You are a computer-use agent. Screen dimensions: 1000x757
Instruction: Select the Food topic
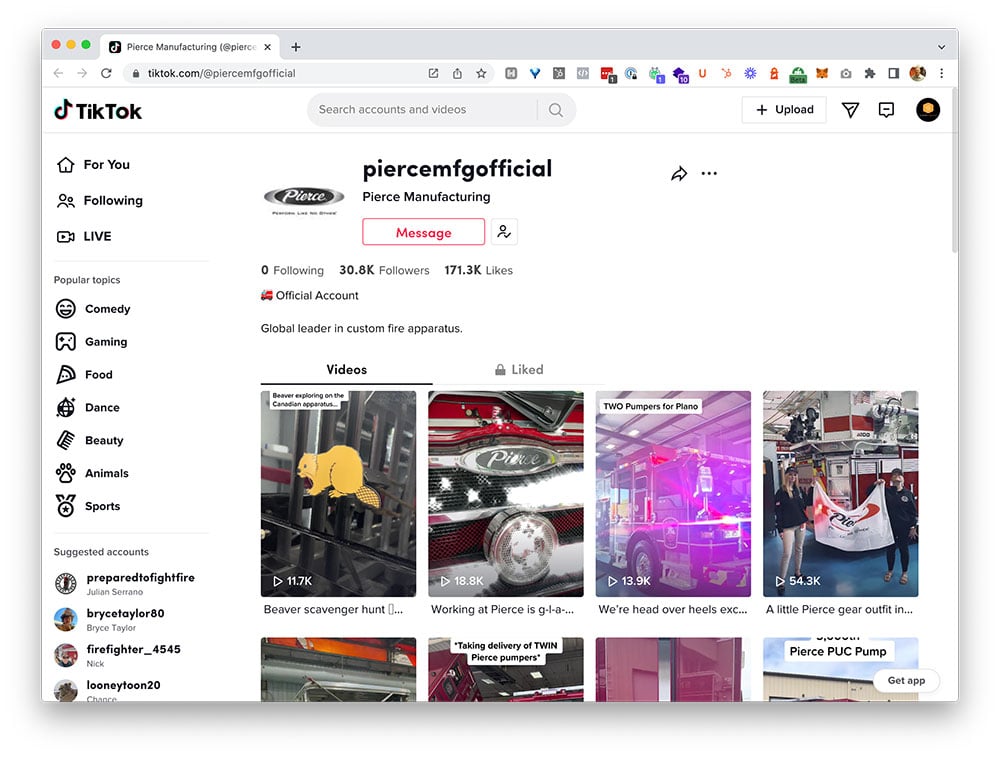point(84,374)
